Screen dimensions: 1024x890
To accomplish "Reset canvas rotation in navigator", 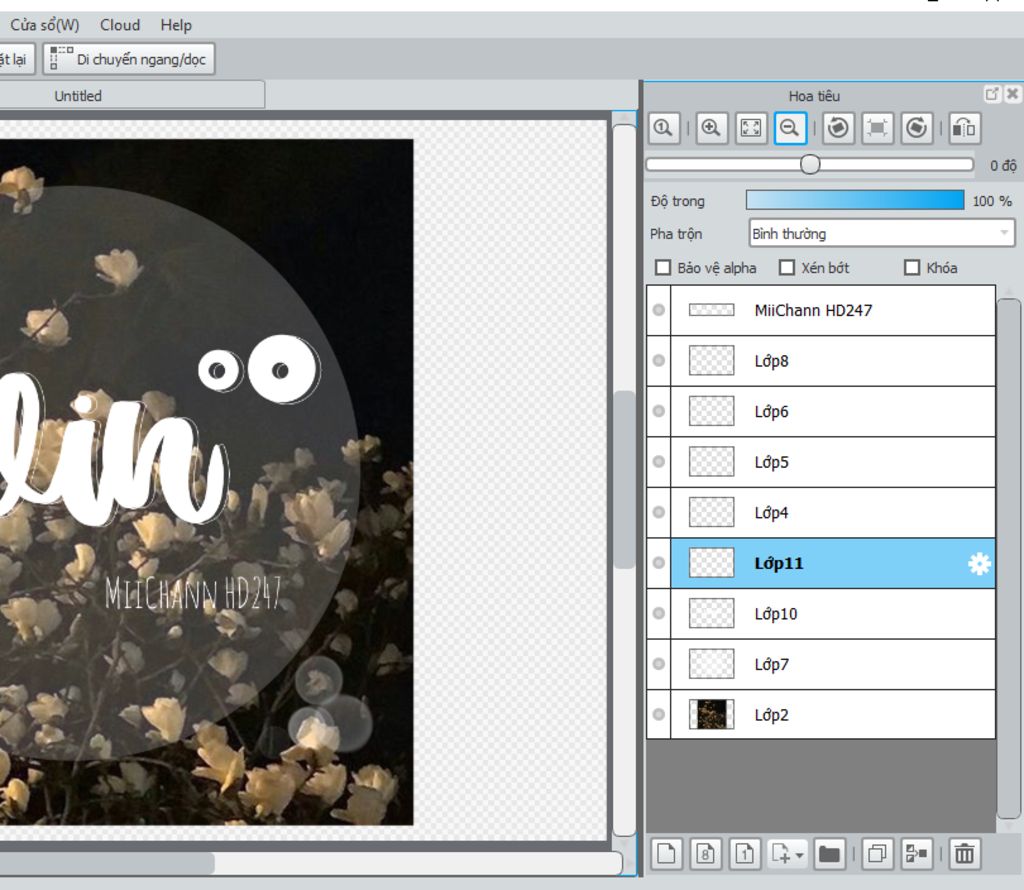I will pos(877,127).
